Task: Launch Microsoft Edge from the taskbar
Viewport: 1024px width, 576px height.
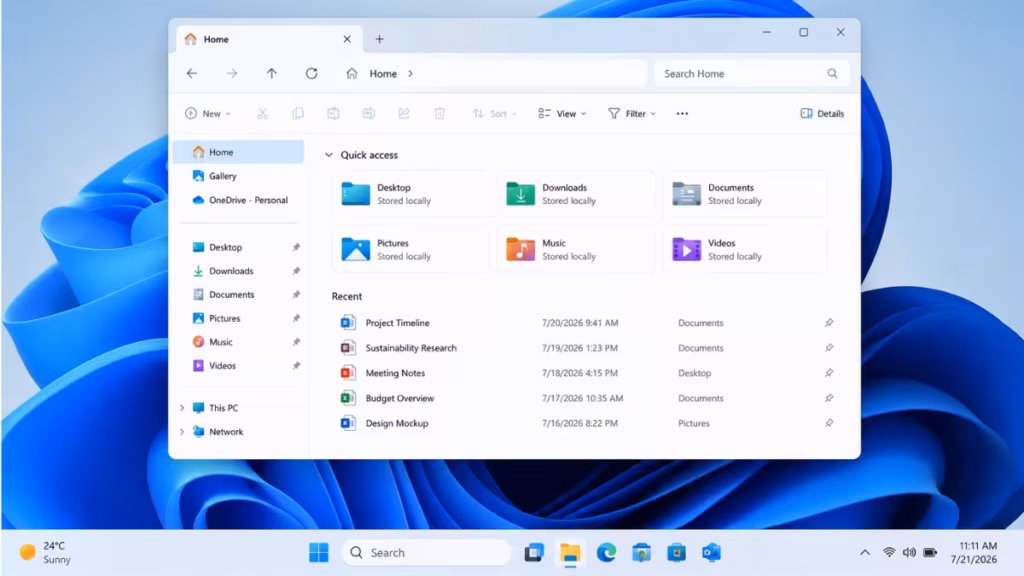Action: click(606, 552)
